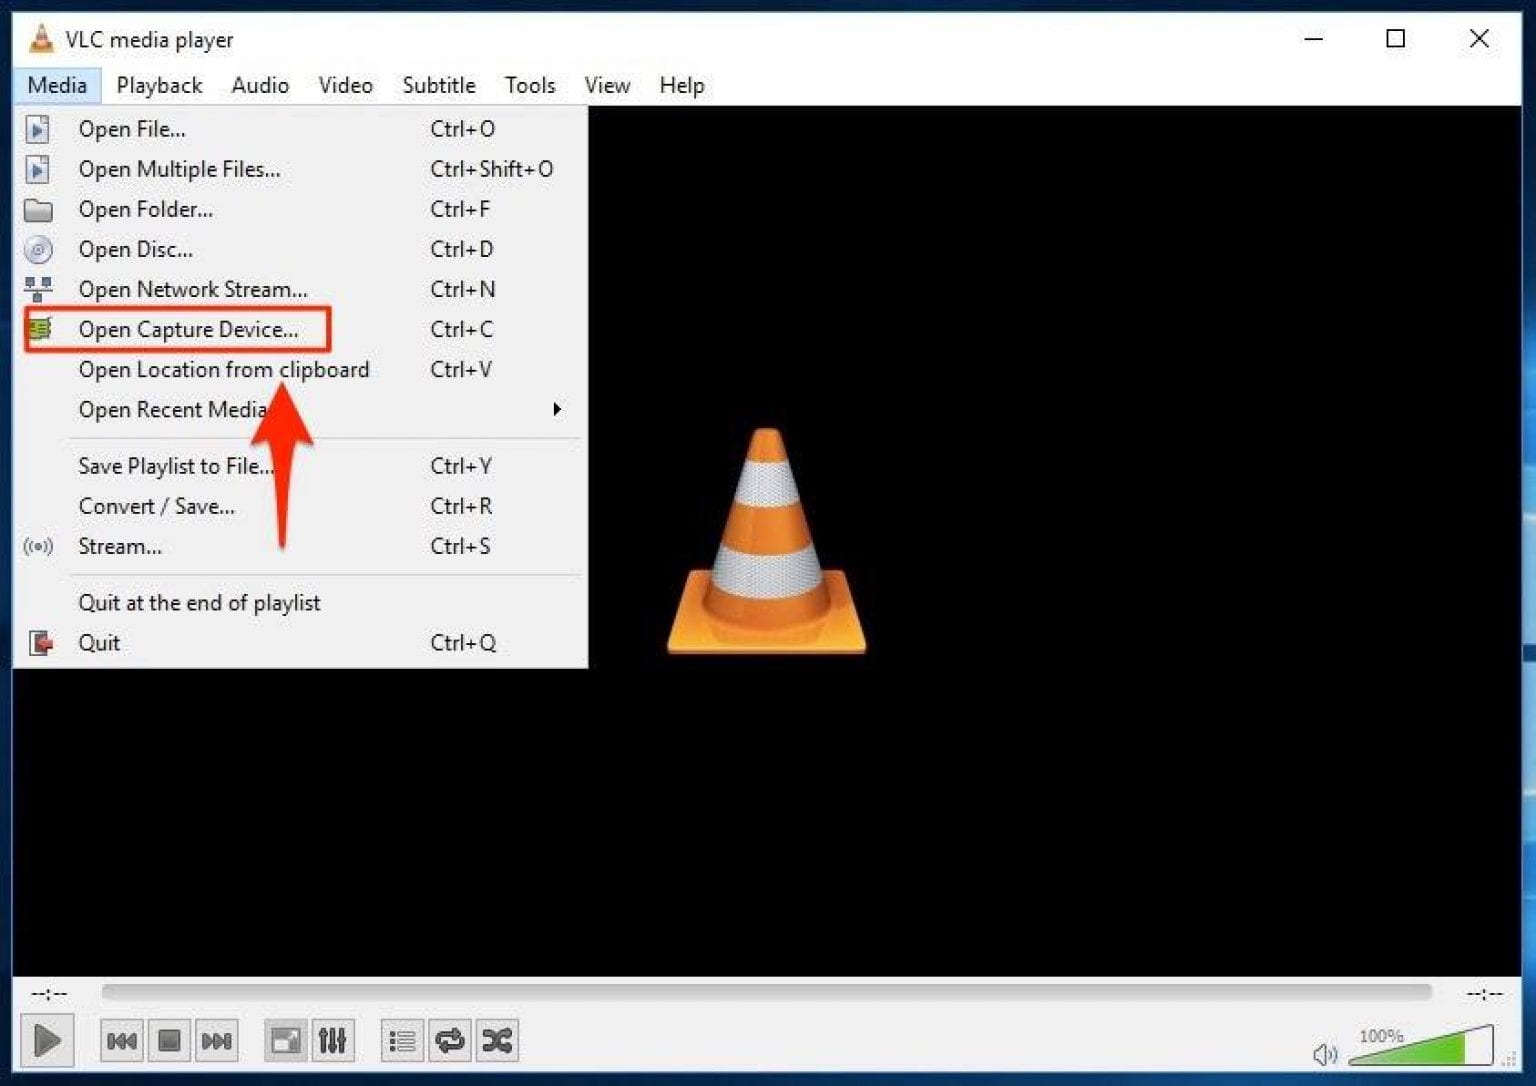Viewport: 1536px width, 1086px height.
Task: Click the Open Disc icon
Action: click(37, 249)
